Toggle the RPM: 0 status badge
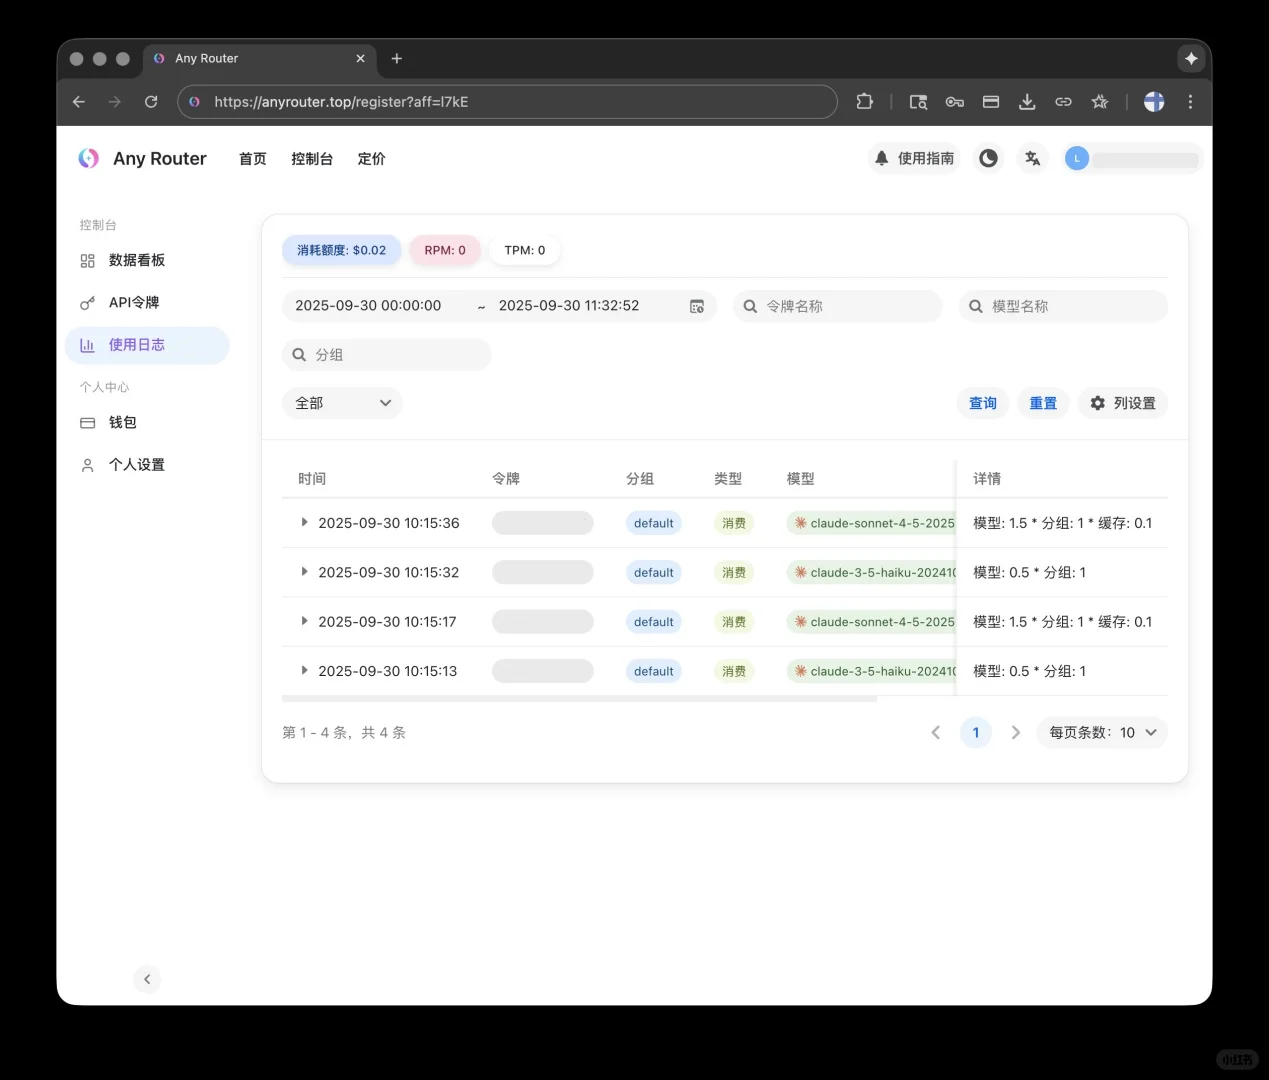Viewport: 1269px width, 1080px height. (445, 250)
